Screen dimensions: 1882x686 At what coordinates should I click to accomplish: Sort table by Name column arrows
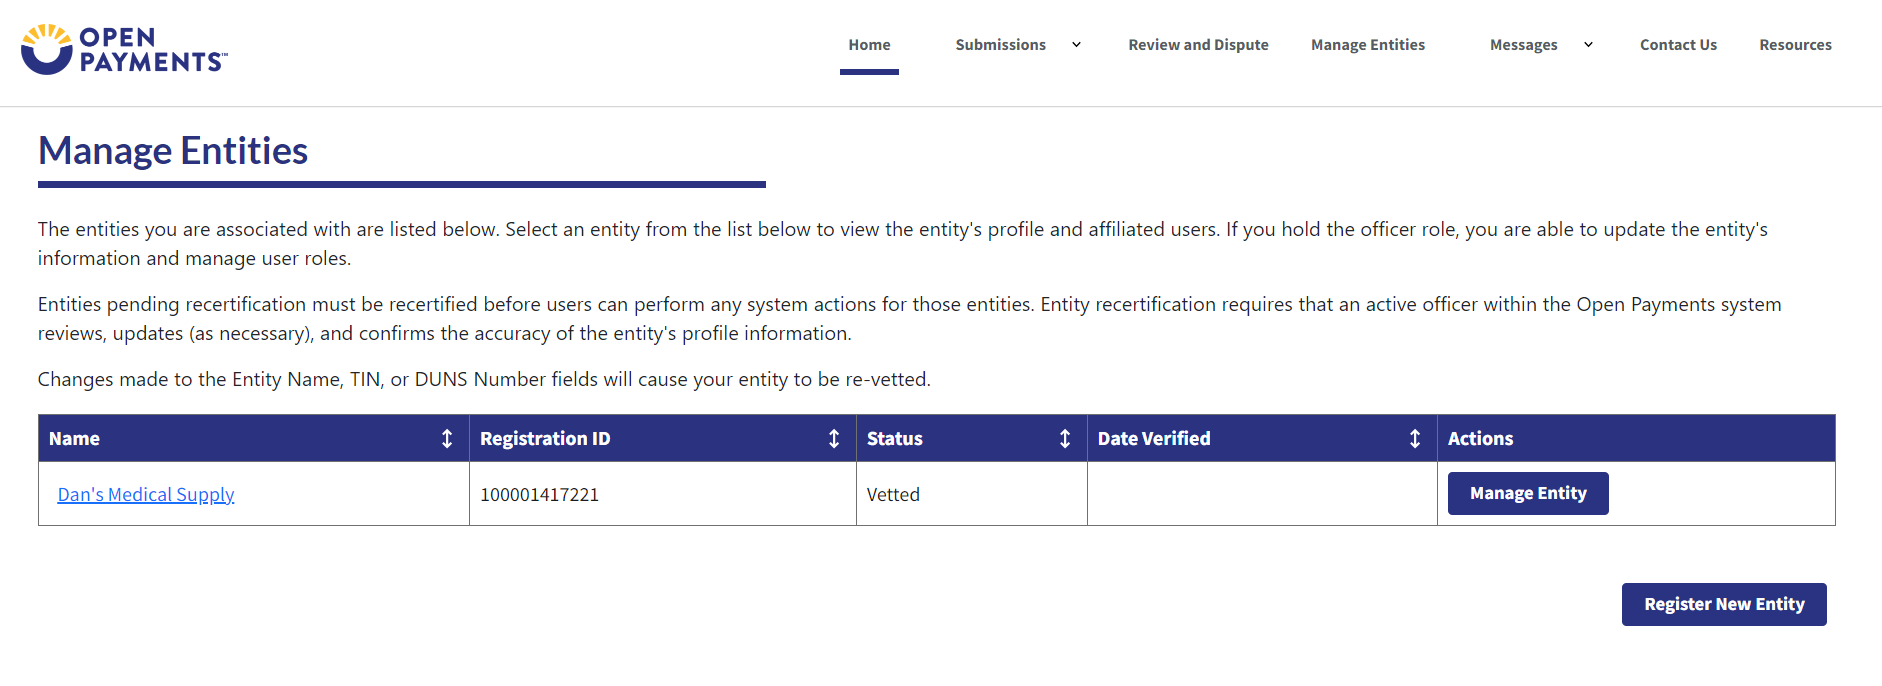point(447,439)
